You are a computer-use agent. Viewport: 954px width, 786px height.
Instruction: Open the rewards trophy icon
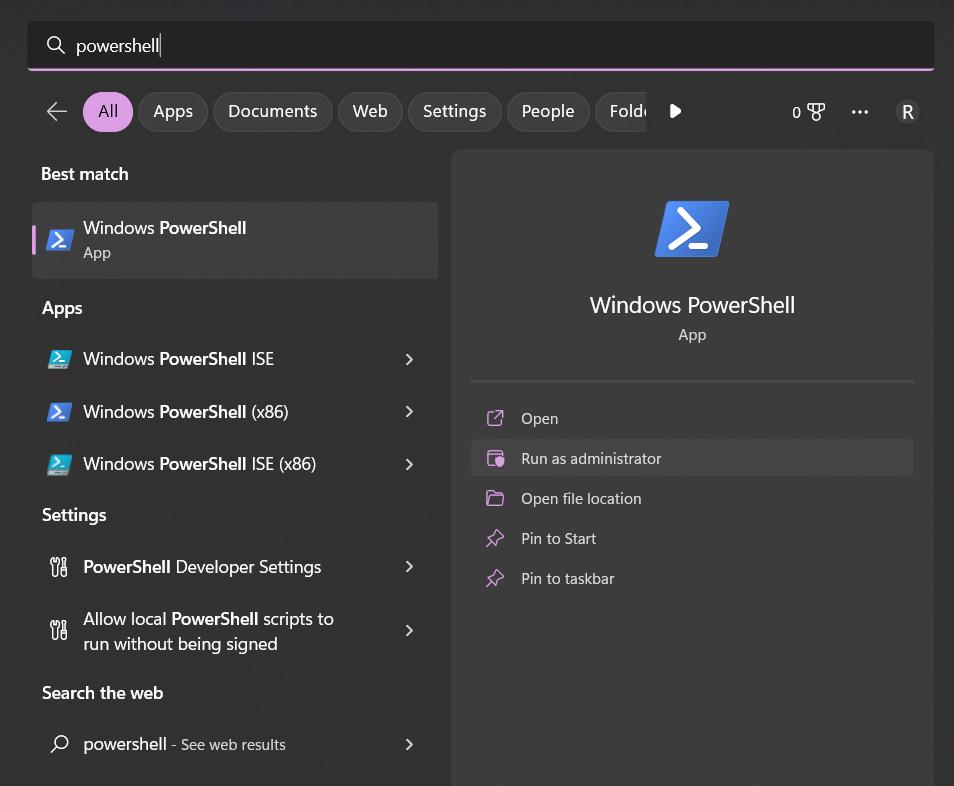pos(815,112)
